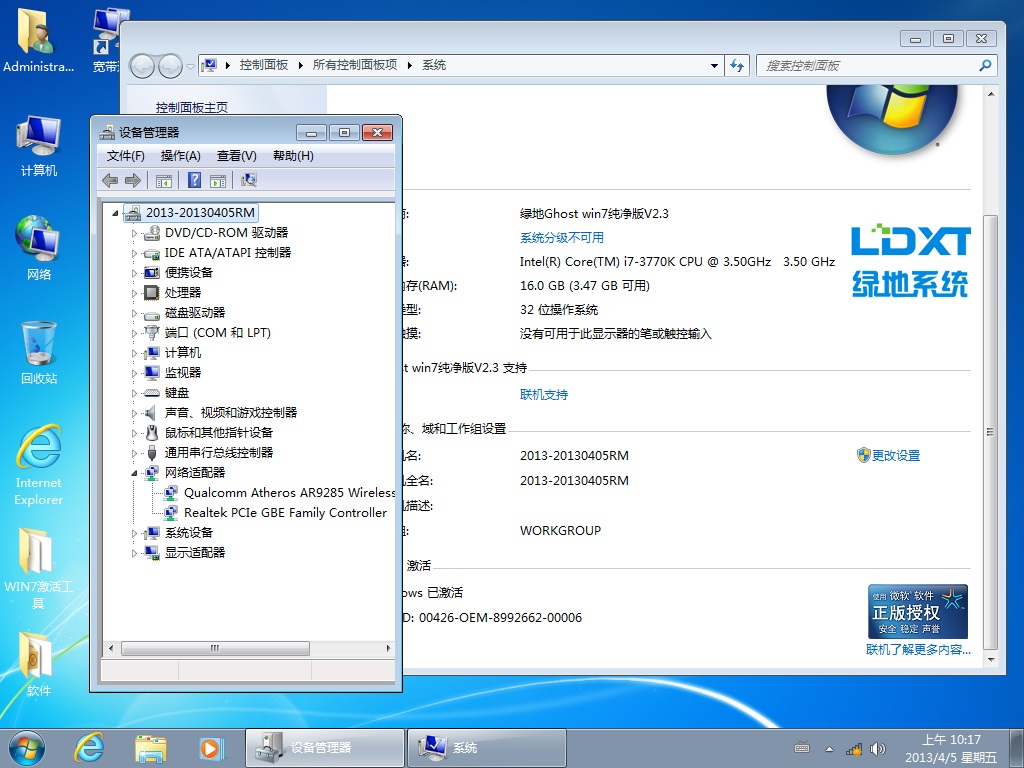The image size is (1024, 768).
Task: Scan for hardware changes via toolbar icon
Action: click(249, 180)
